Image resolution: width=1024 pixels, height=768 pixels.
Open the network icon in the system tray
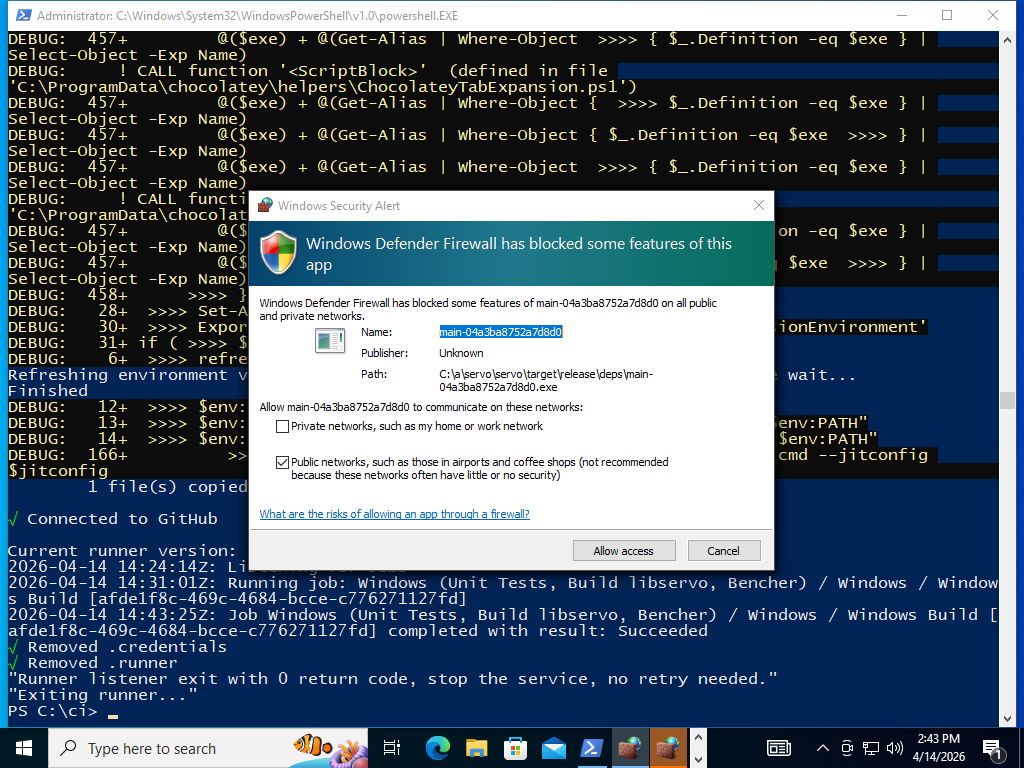[871, 748]
